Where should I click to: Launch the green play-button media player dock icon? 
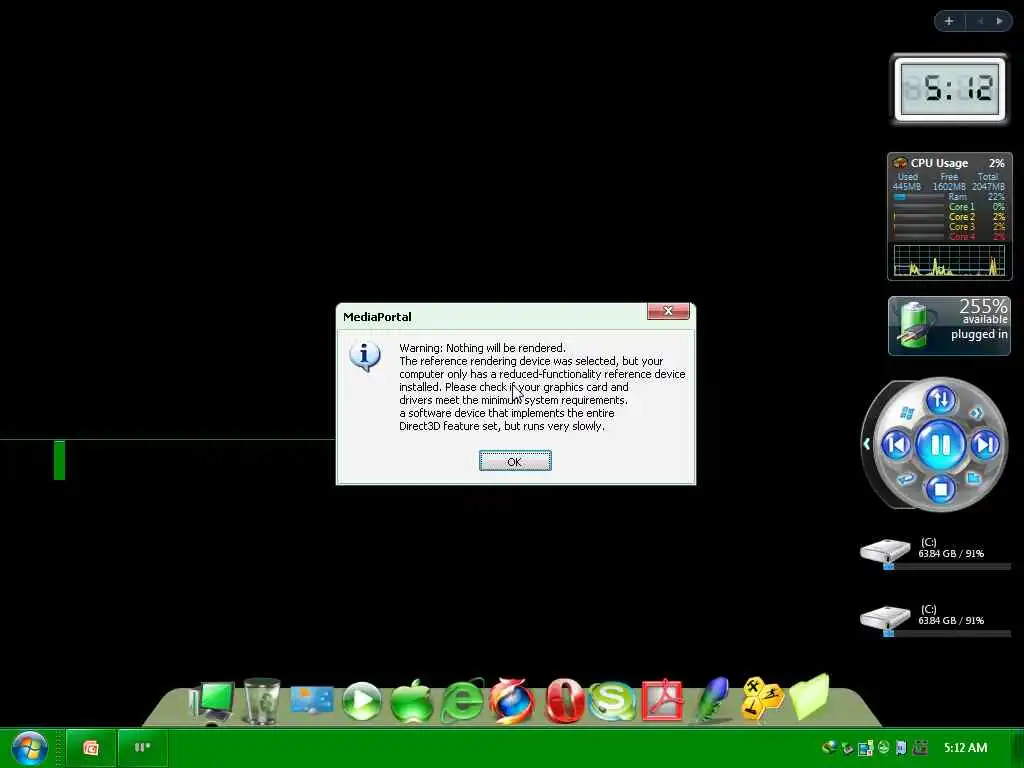click(361, 701)
